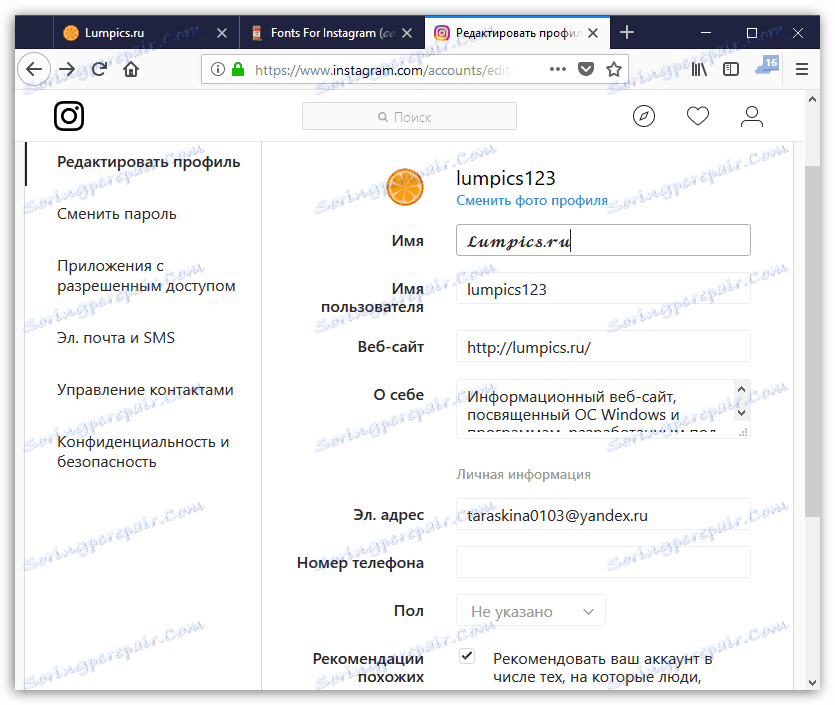Open Управление контактами section
The height and width of the screenshot is (705, 835).
pyautogui.click(x=145, y=390)
